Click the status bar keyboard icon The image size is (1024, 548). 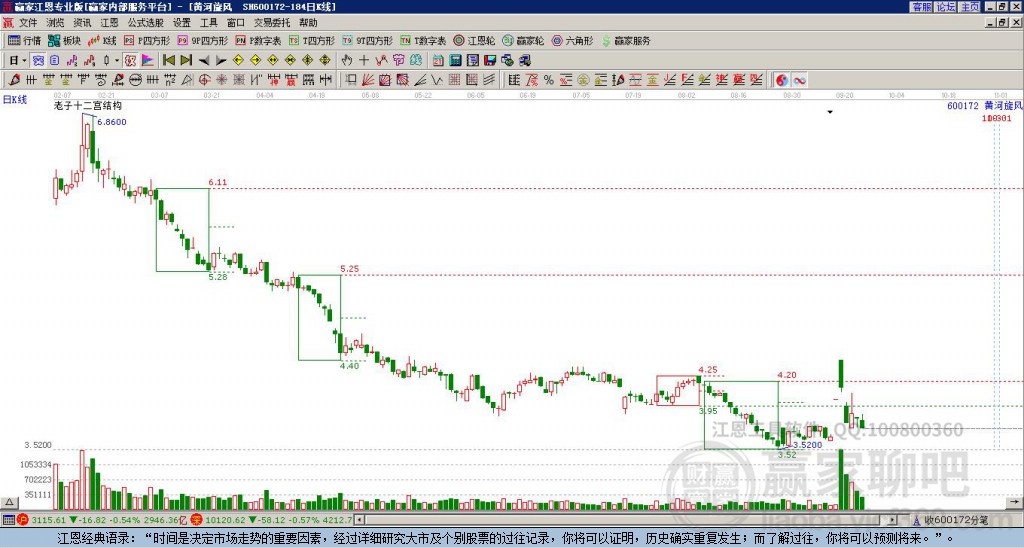pos(8,520)
